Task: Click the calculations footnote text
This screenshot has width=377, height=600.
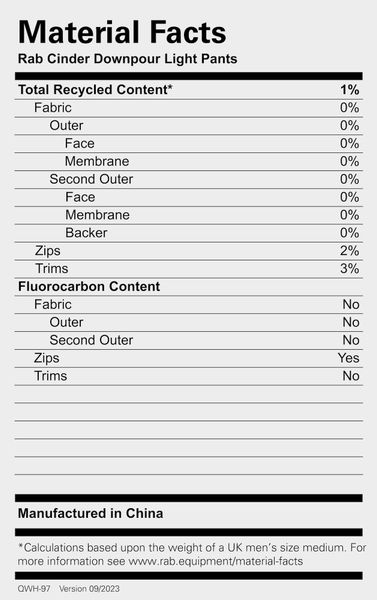Action: pos(192,554)
